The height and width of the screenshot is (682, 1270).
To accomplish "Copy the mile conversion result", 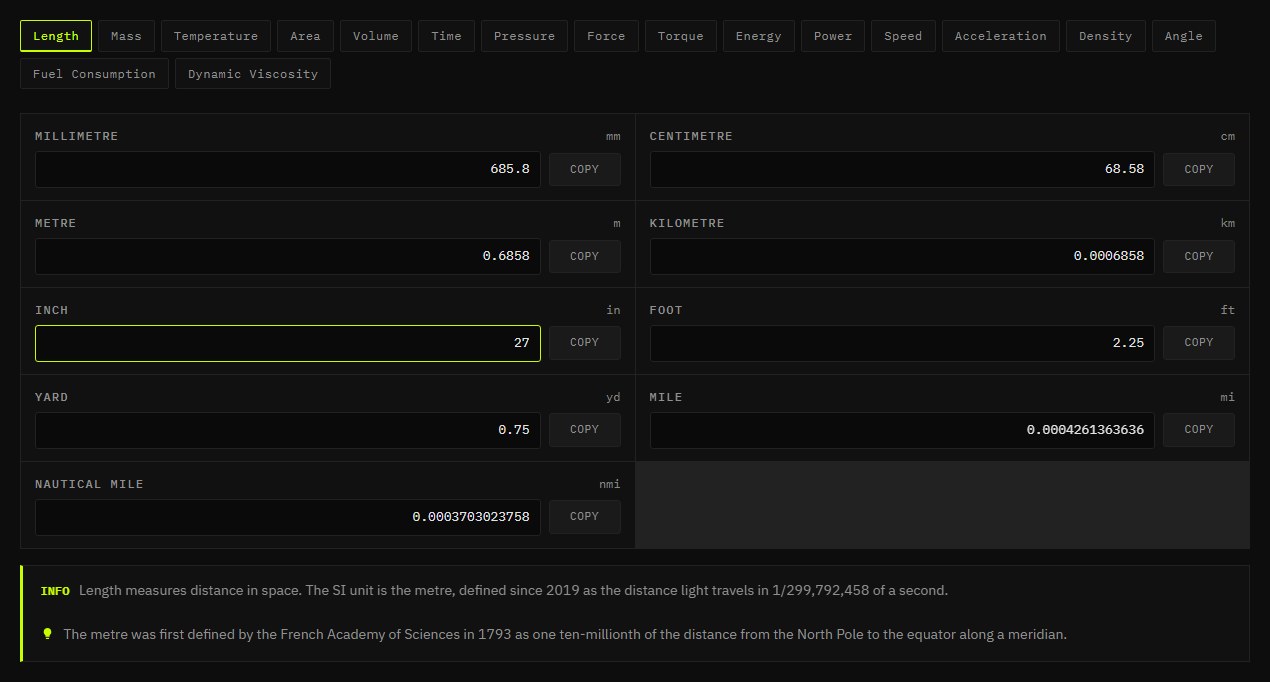I will [x=1199, y=429].
